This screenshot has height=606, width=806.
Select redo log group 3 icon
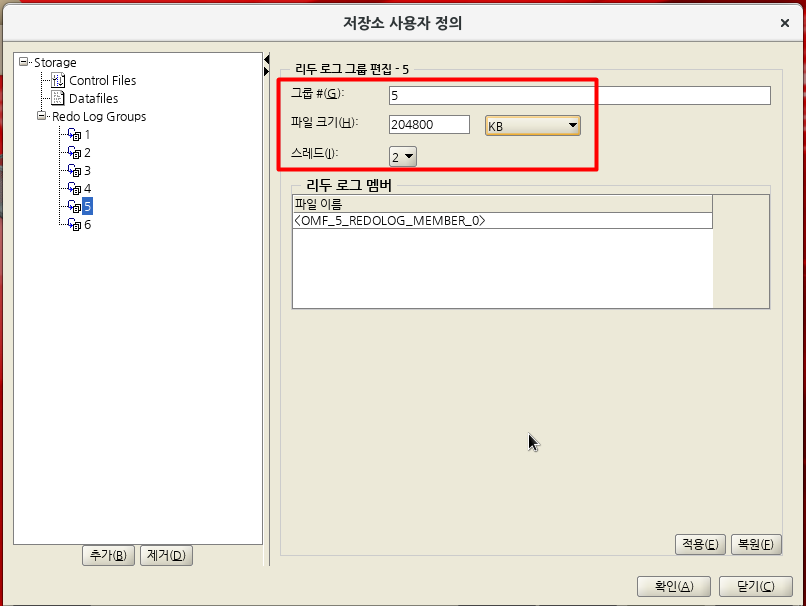coord(75,171)
